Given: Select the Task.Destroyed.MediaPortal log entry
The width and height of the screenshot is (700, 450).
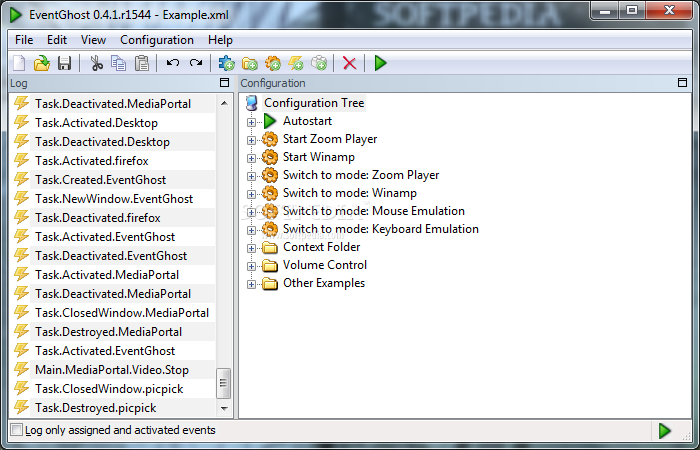Looking at the screenshot, I should point(108,332).
